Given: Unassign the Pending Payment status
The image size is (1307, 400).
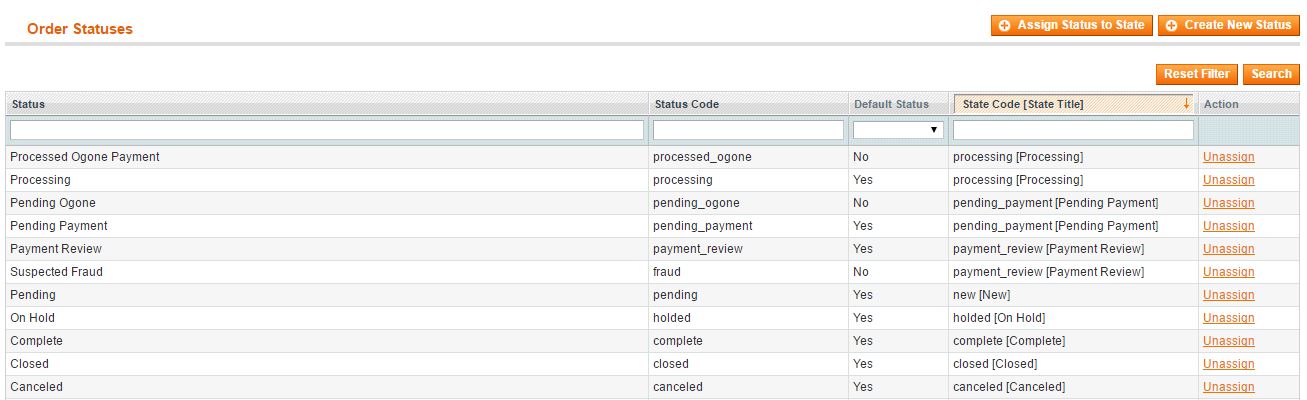Looking at the screenshot, I should [1228, 226].
